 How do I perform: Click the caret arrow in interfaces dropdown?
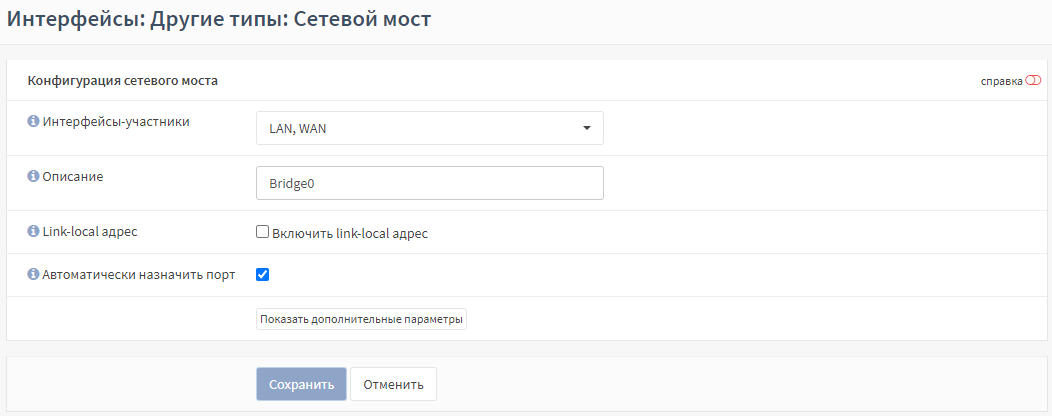tap(586, 128)
